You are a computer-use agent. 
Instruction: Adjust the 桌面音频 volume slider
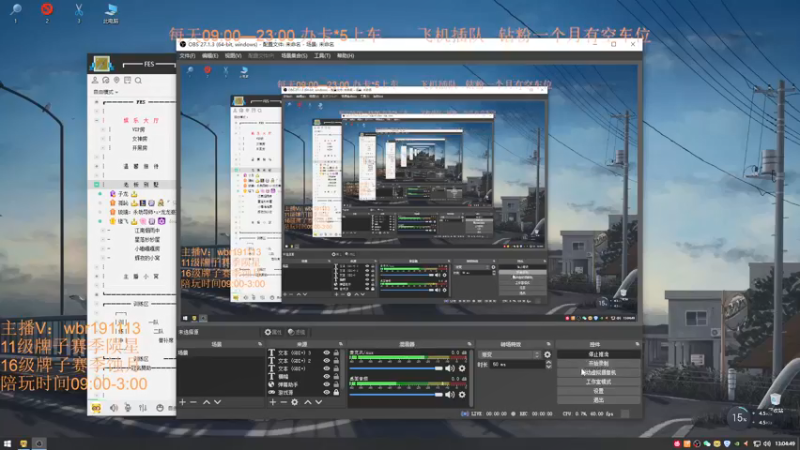[x=396, y=394]
